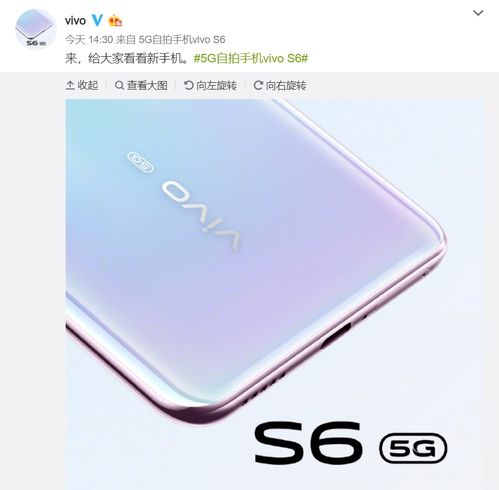Viewport: 499px width, 490px height.
Task: Click the 收起 collapse button
Action: click(82, 85)
